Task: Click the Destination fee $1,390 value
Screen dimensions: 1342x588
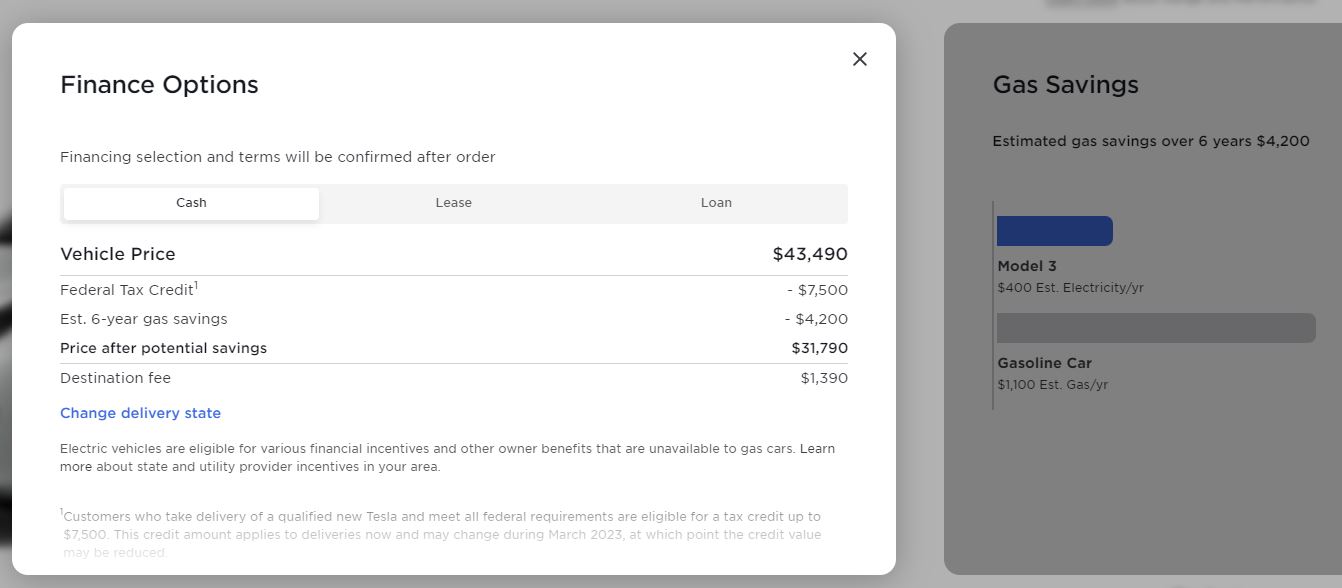Action: pyautogui.click(x=824, y=378)
